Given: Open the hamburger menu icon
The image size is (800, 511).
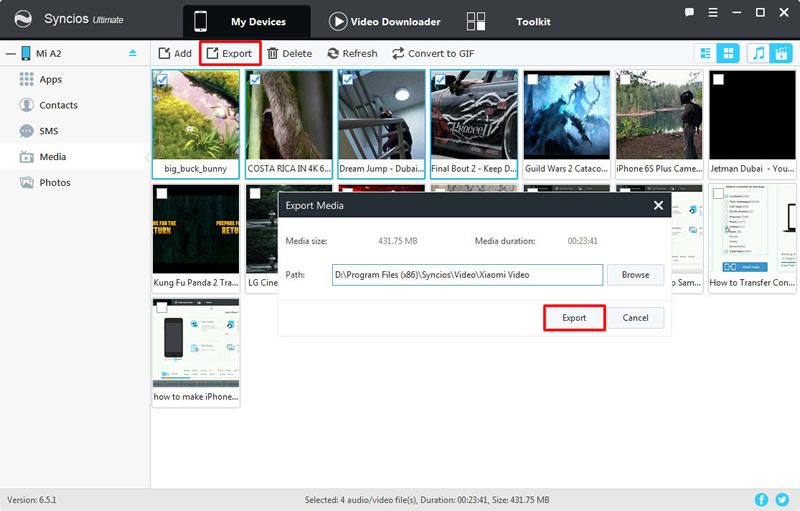Looking at the screenshot, I should coord(713,12).
